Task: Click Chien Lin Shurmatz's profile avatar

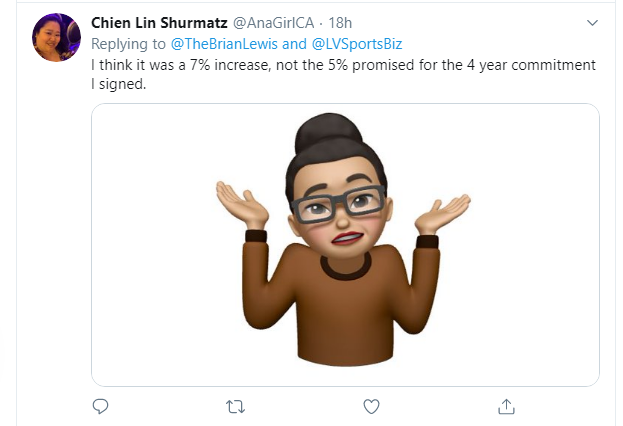Action: [57, 37]
